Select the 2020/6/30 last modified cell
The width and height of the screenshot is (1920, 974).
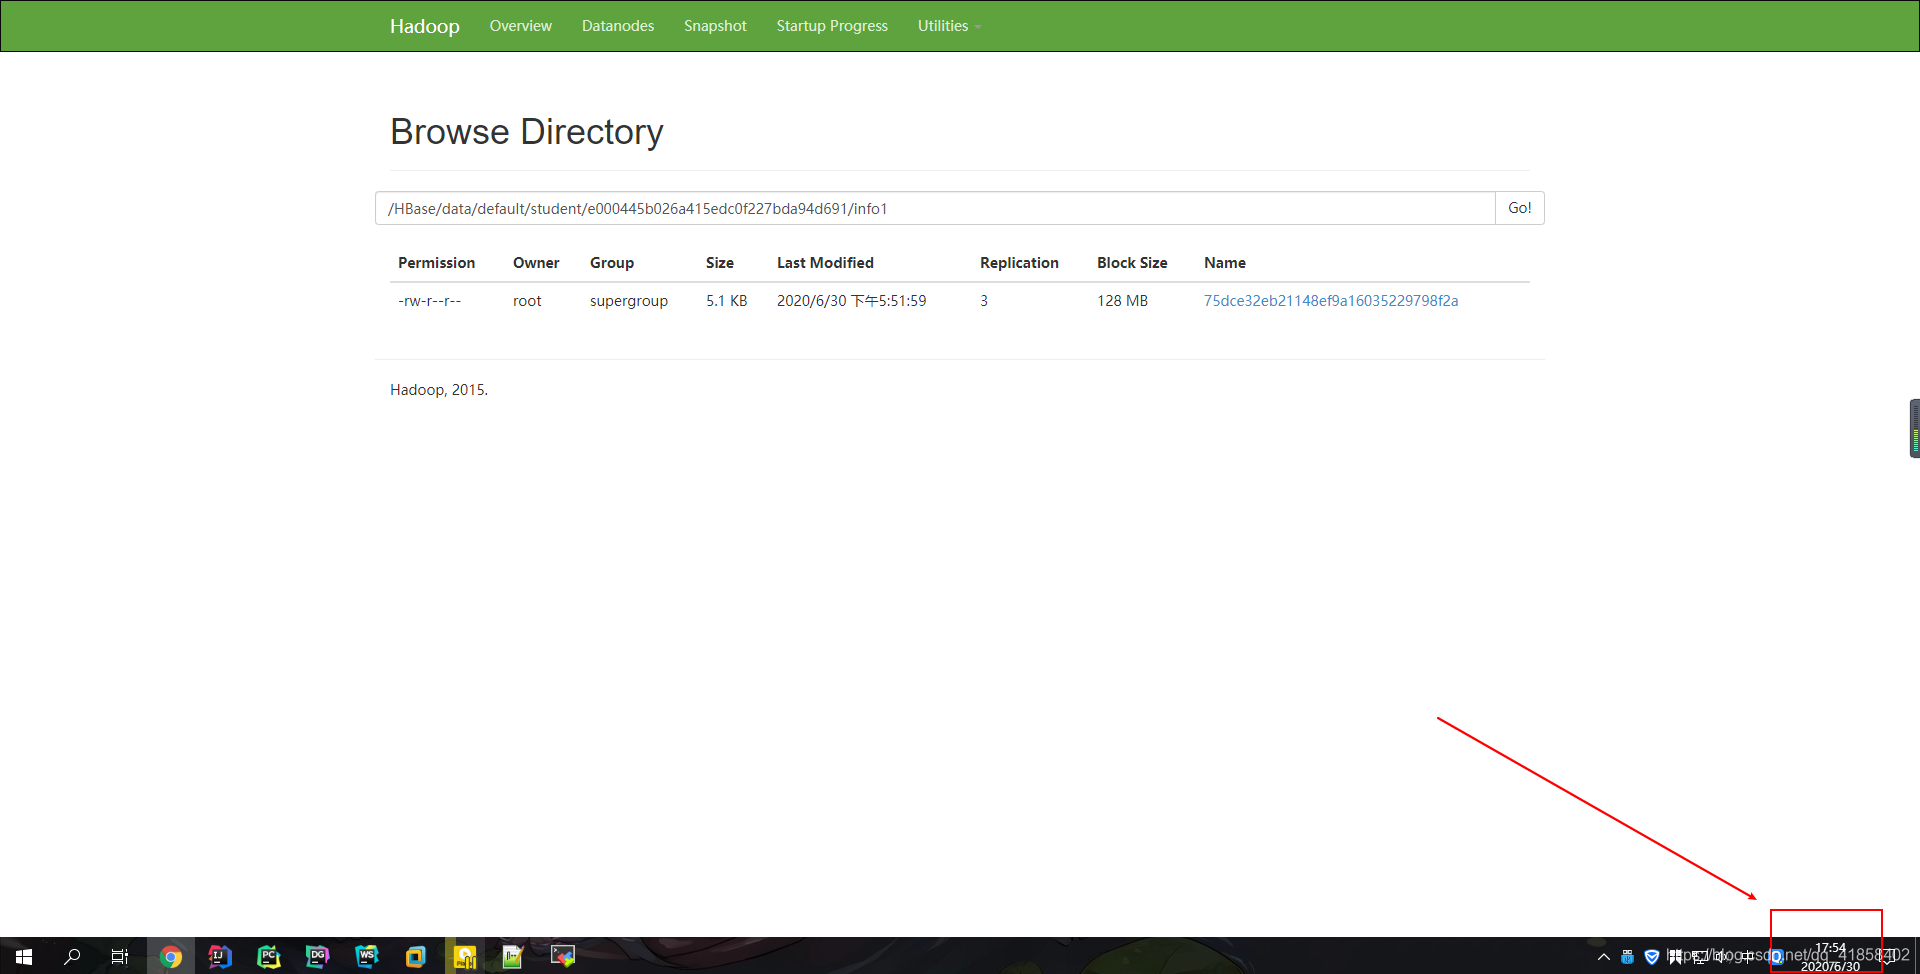pyautogui.click(x=852, y=301)
